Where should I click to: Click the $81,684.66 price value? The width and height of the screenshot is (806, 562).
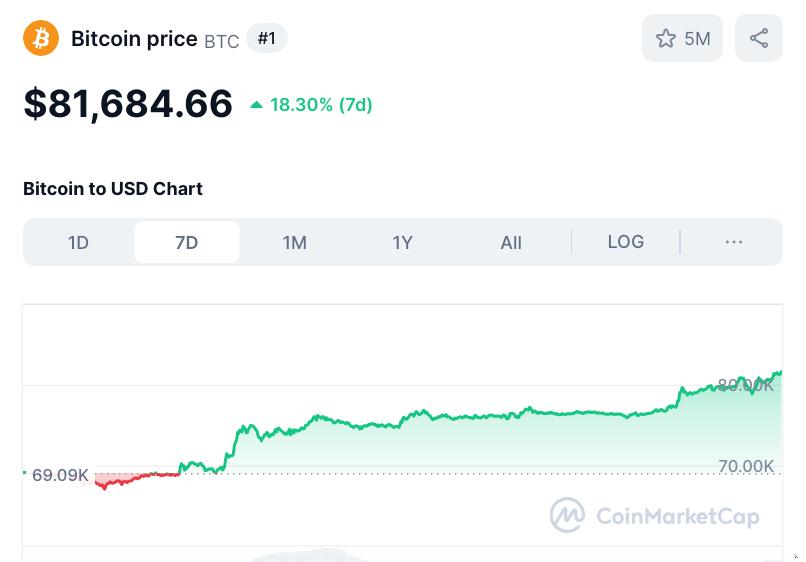[x=128, y=104]
